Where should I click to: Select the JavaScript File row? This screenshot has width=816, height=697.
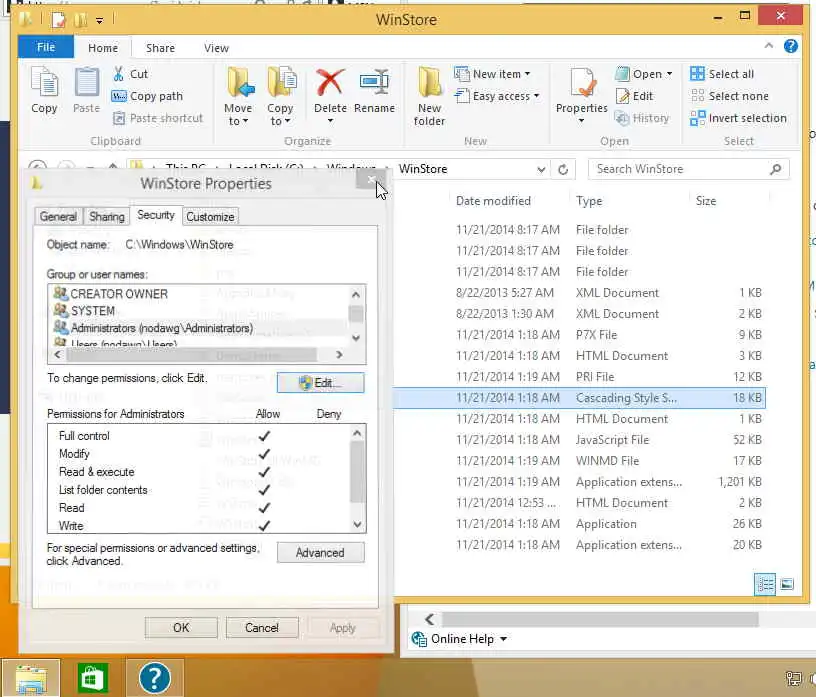[579, 440]
